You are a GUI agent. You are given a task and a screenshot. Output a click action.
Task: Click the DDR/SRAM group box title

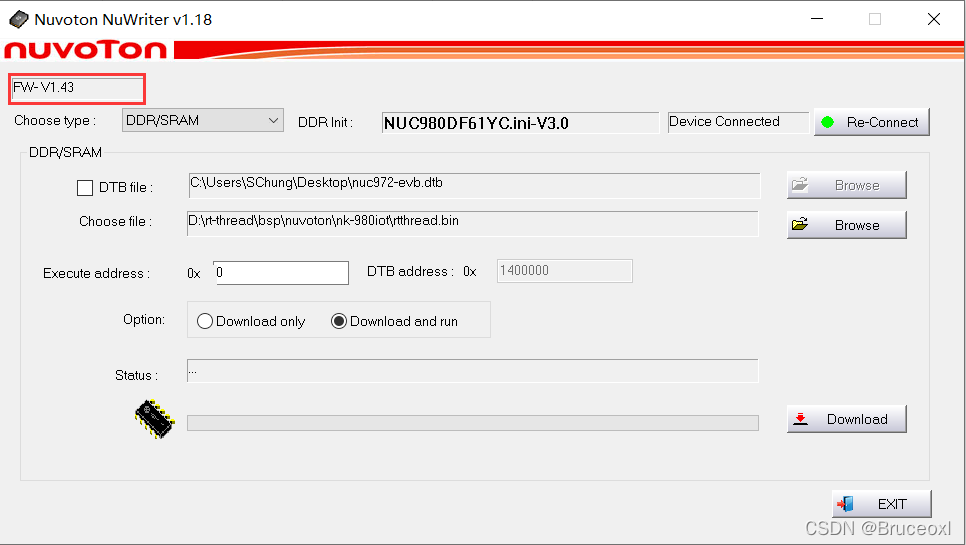point(65,153)
